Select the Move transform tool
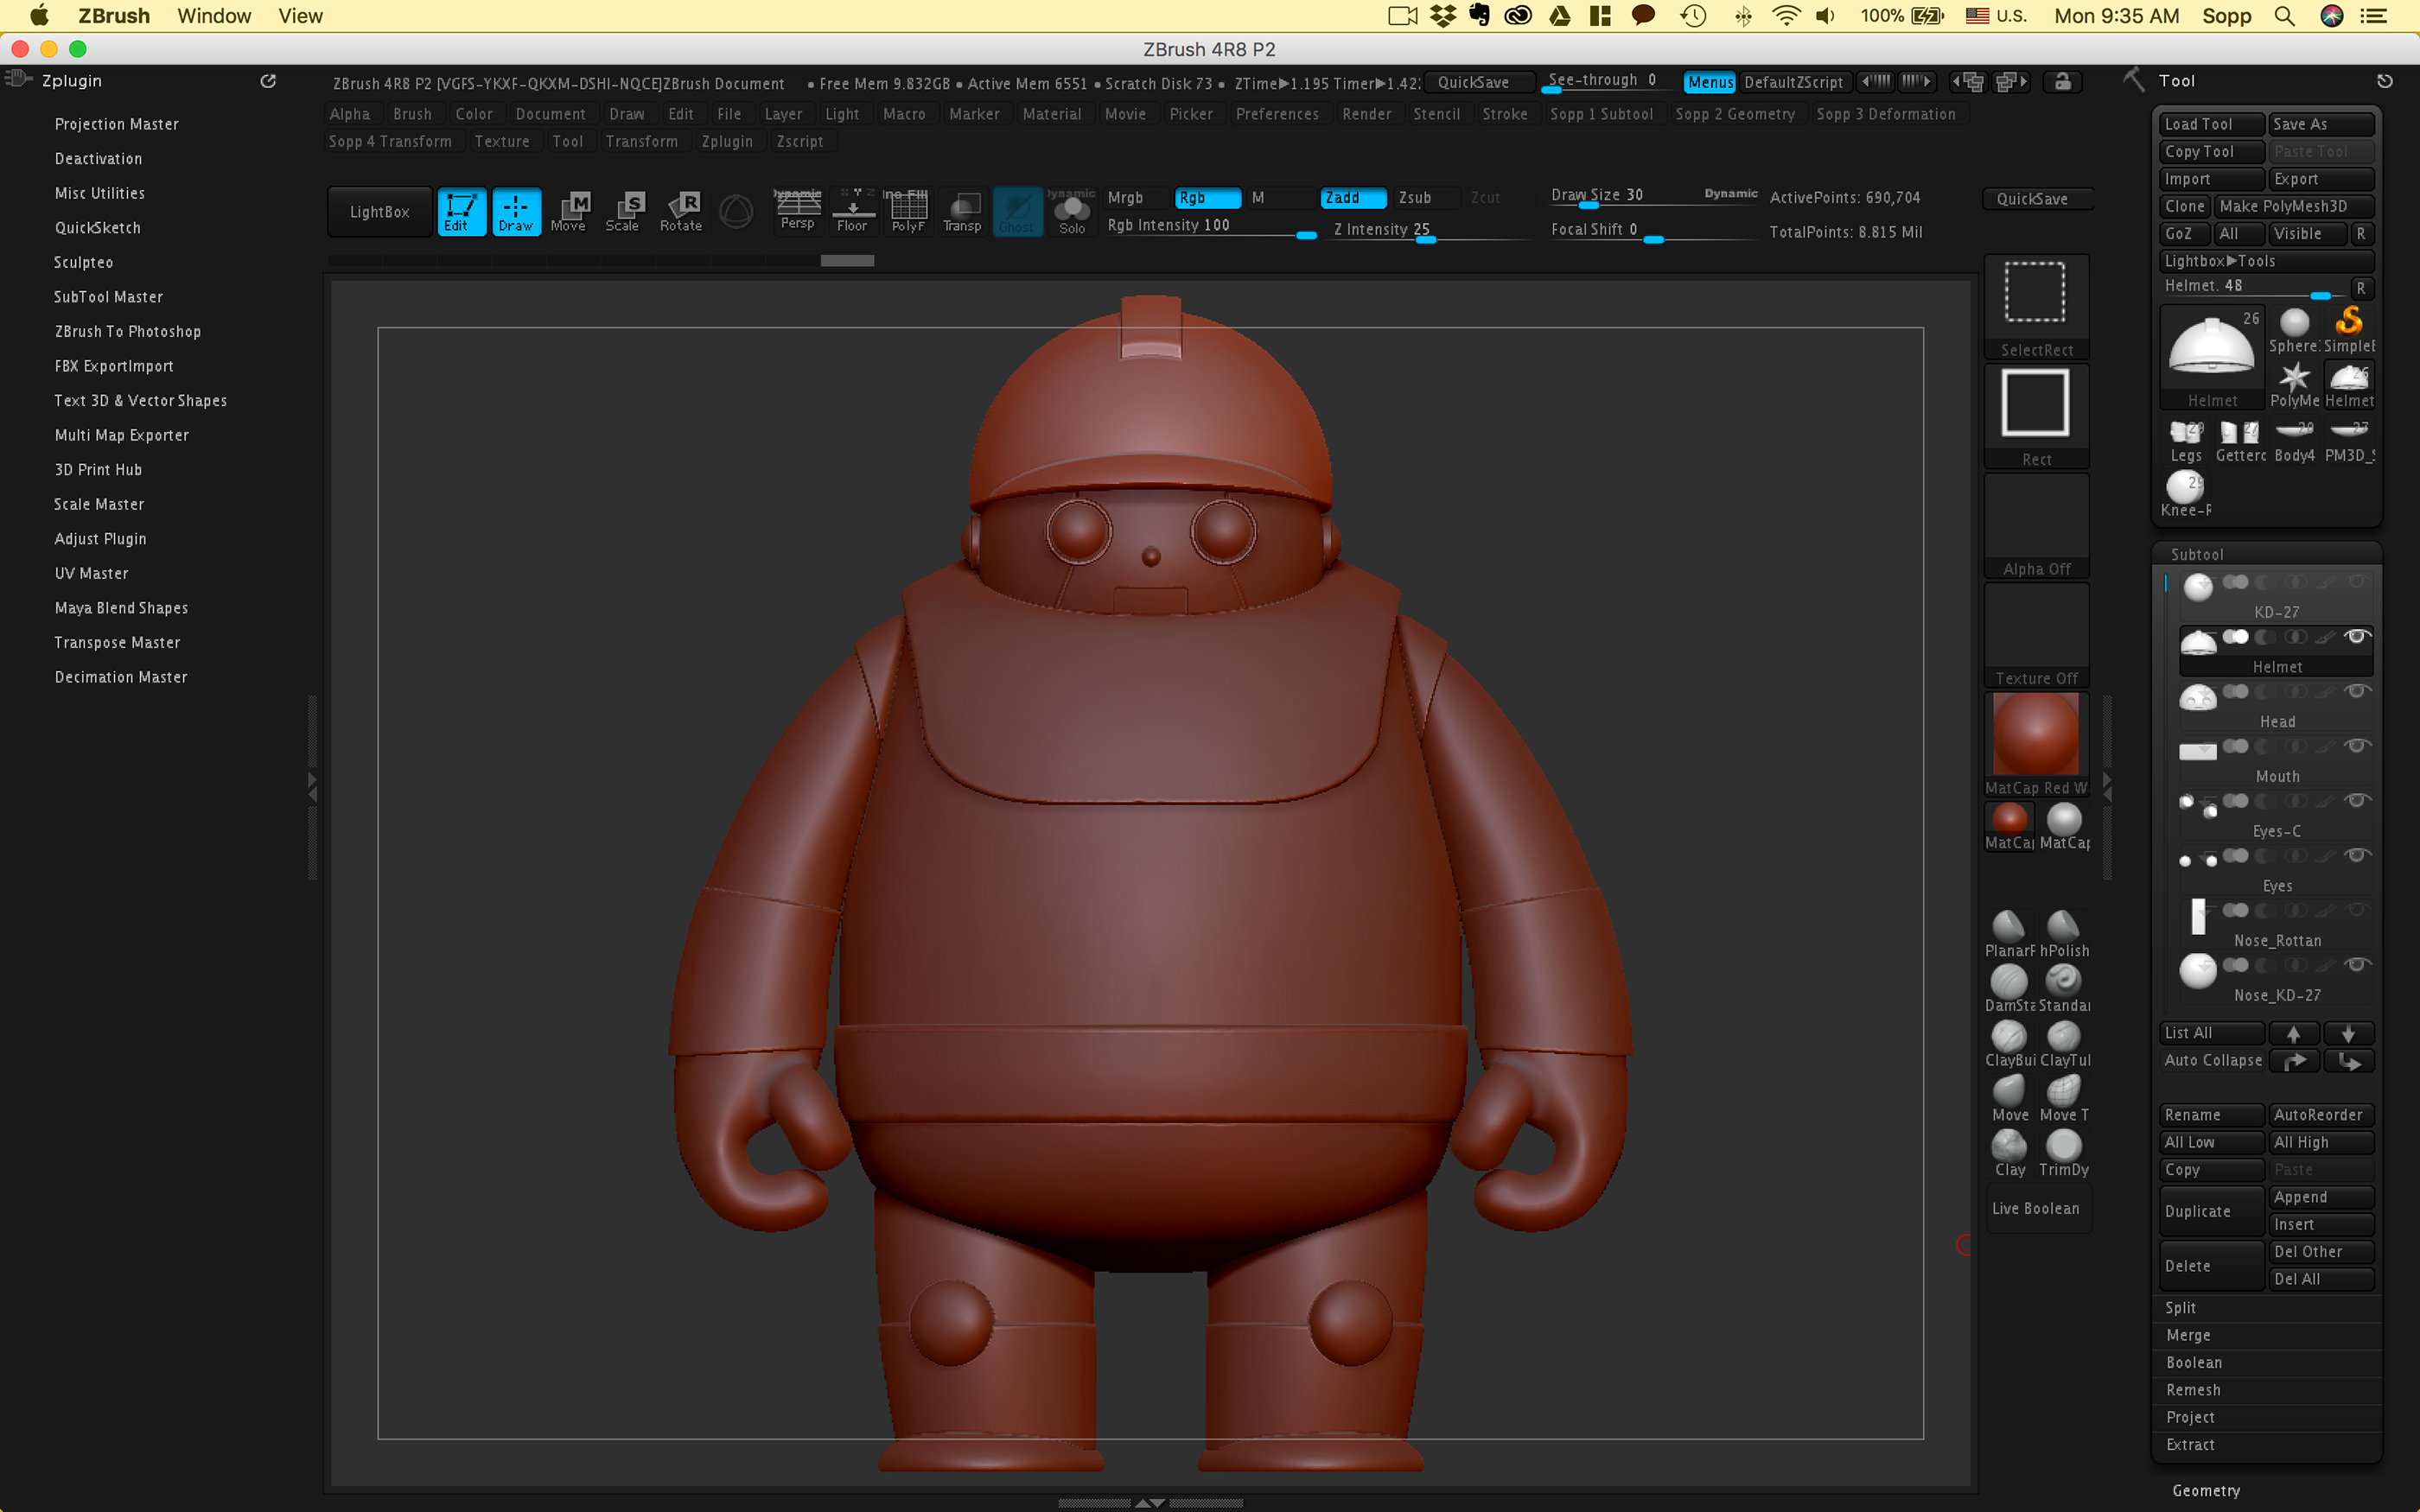 pos(571,211)
